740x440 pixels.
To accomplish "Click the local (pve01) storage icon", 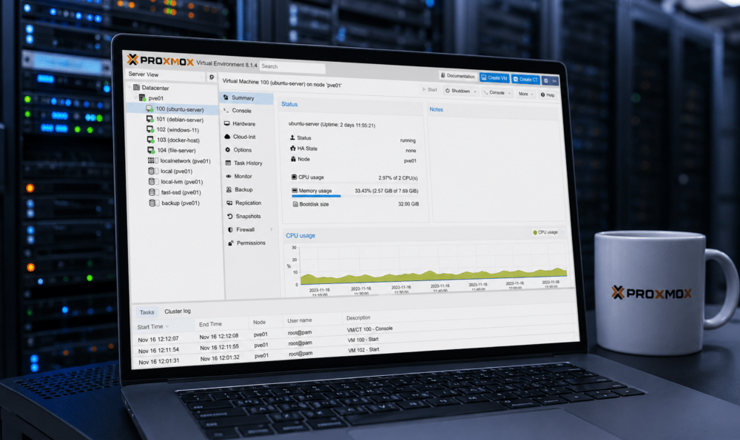I will [x=152, y=171].
